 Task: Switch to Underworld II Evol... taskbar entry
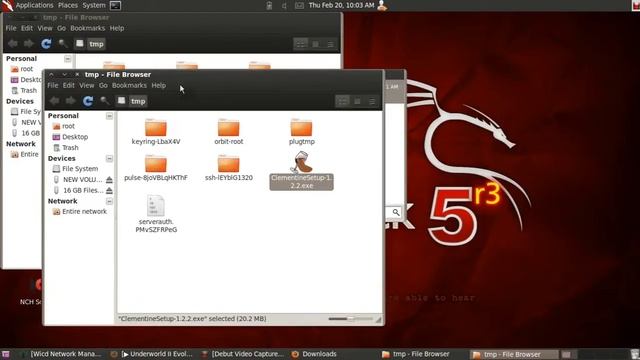152,354
